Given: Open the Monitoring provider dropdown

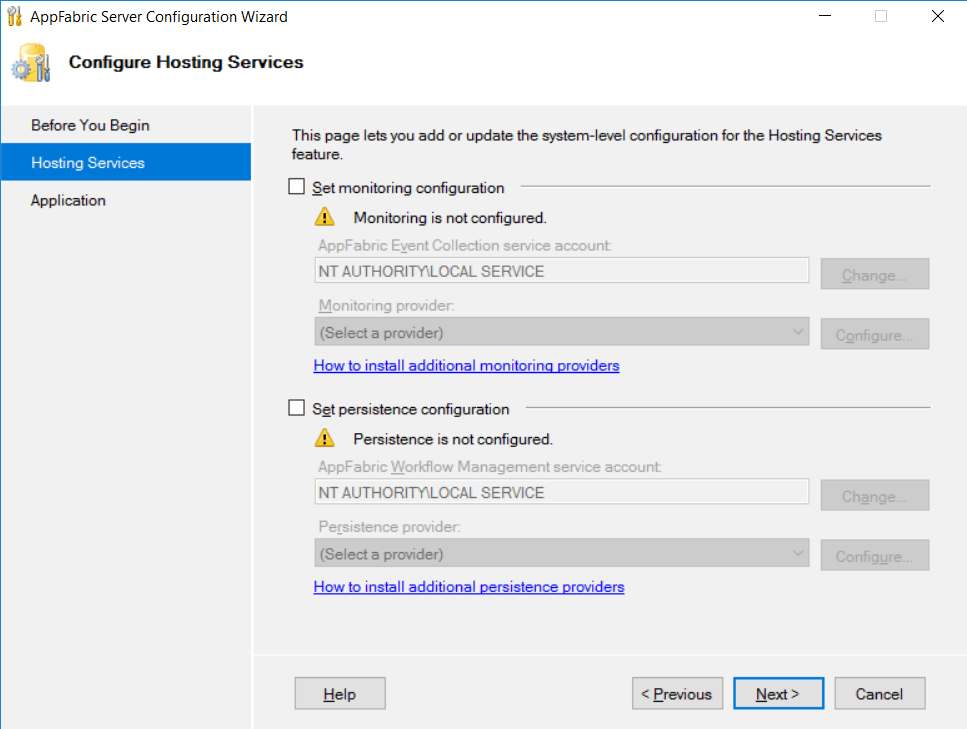Looking at the screenshot, I should (562, 332).
